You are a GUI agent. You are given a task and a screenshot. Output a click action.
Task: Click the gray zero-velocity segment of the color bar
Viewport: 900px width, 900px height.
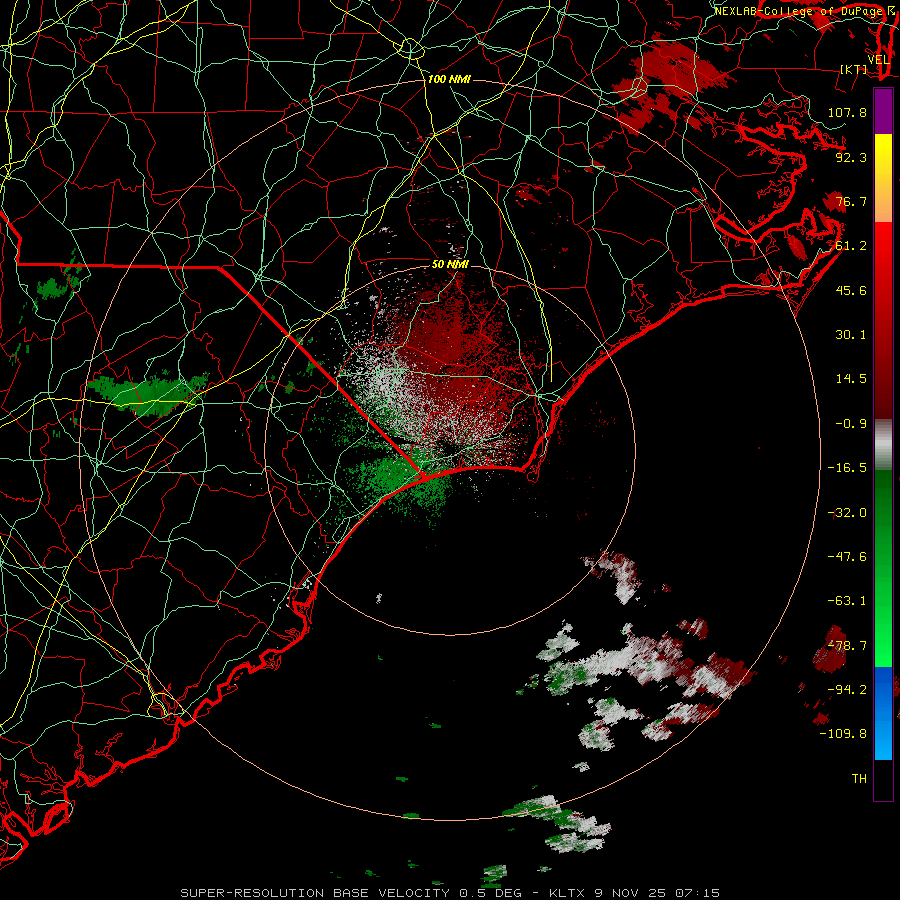click(883, 445)
